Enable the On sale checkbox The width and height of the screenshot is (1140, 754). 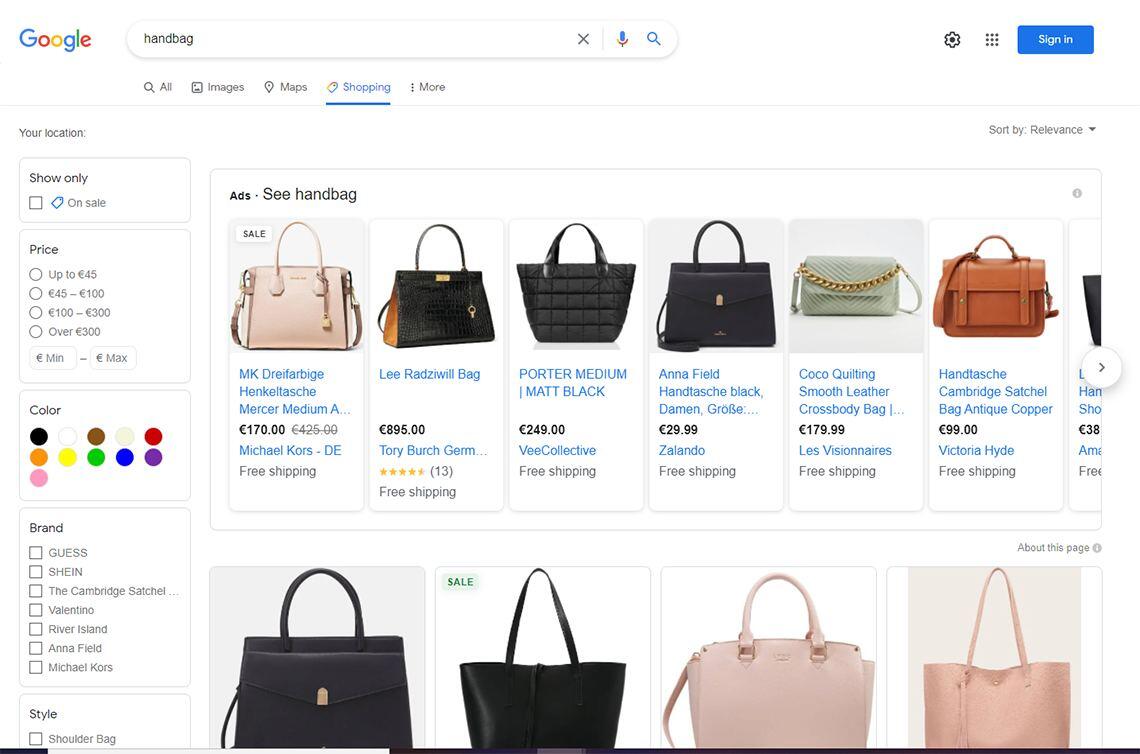[36, 203]
